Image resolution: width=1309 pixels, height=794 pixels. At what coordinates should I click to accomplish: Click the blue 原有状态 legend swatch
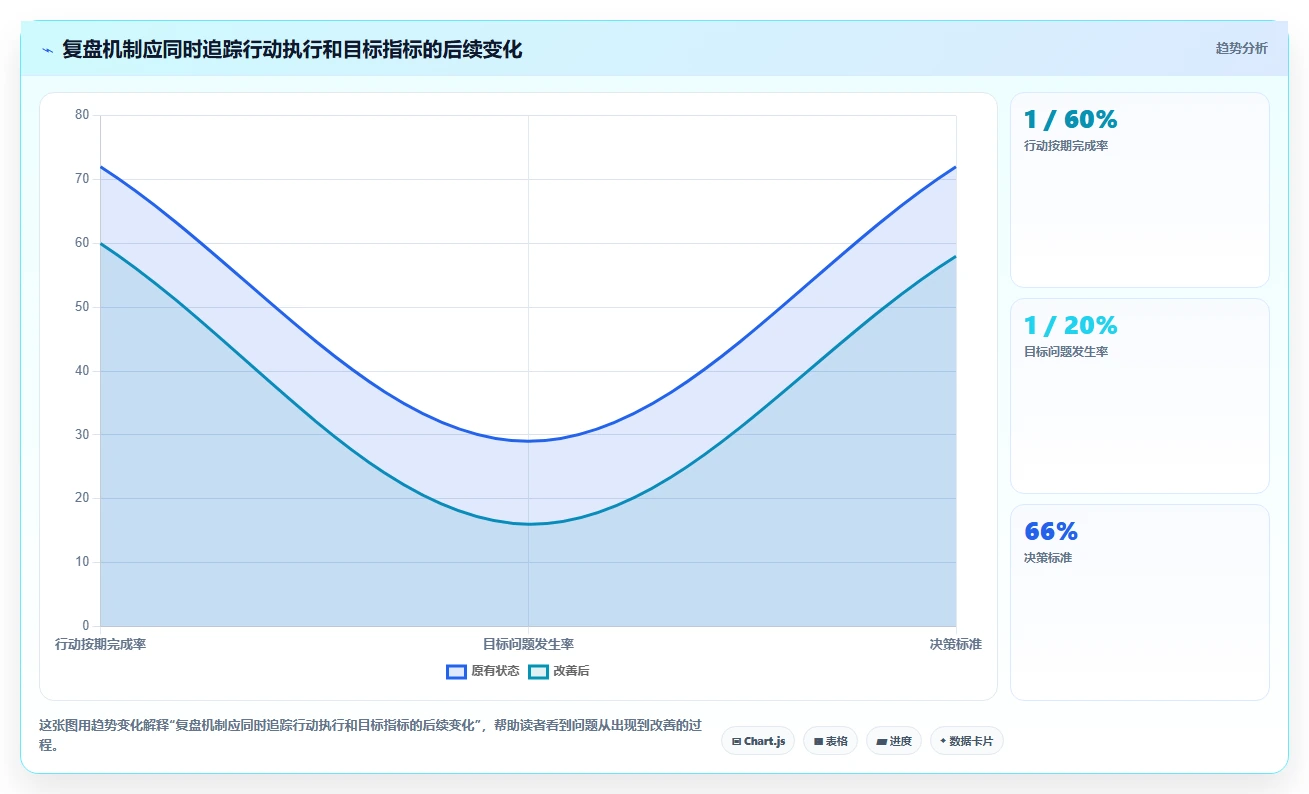click(456, 672)
